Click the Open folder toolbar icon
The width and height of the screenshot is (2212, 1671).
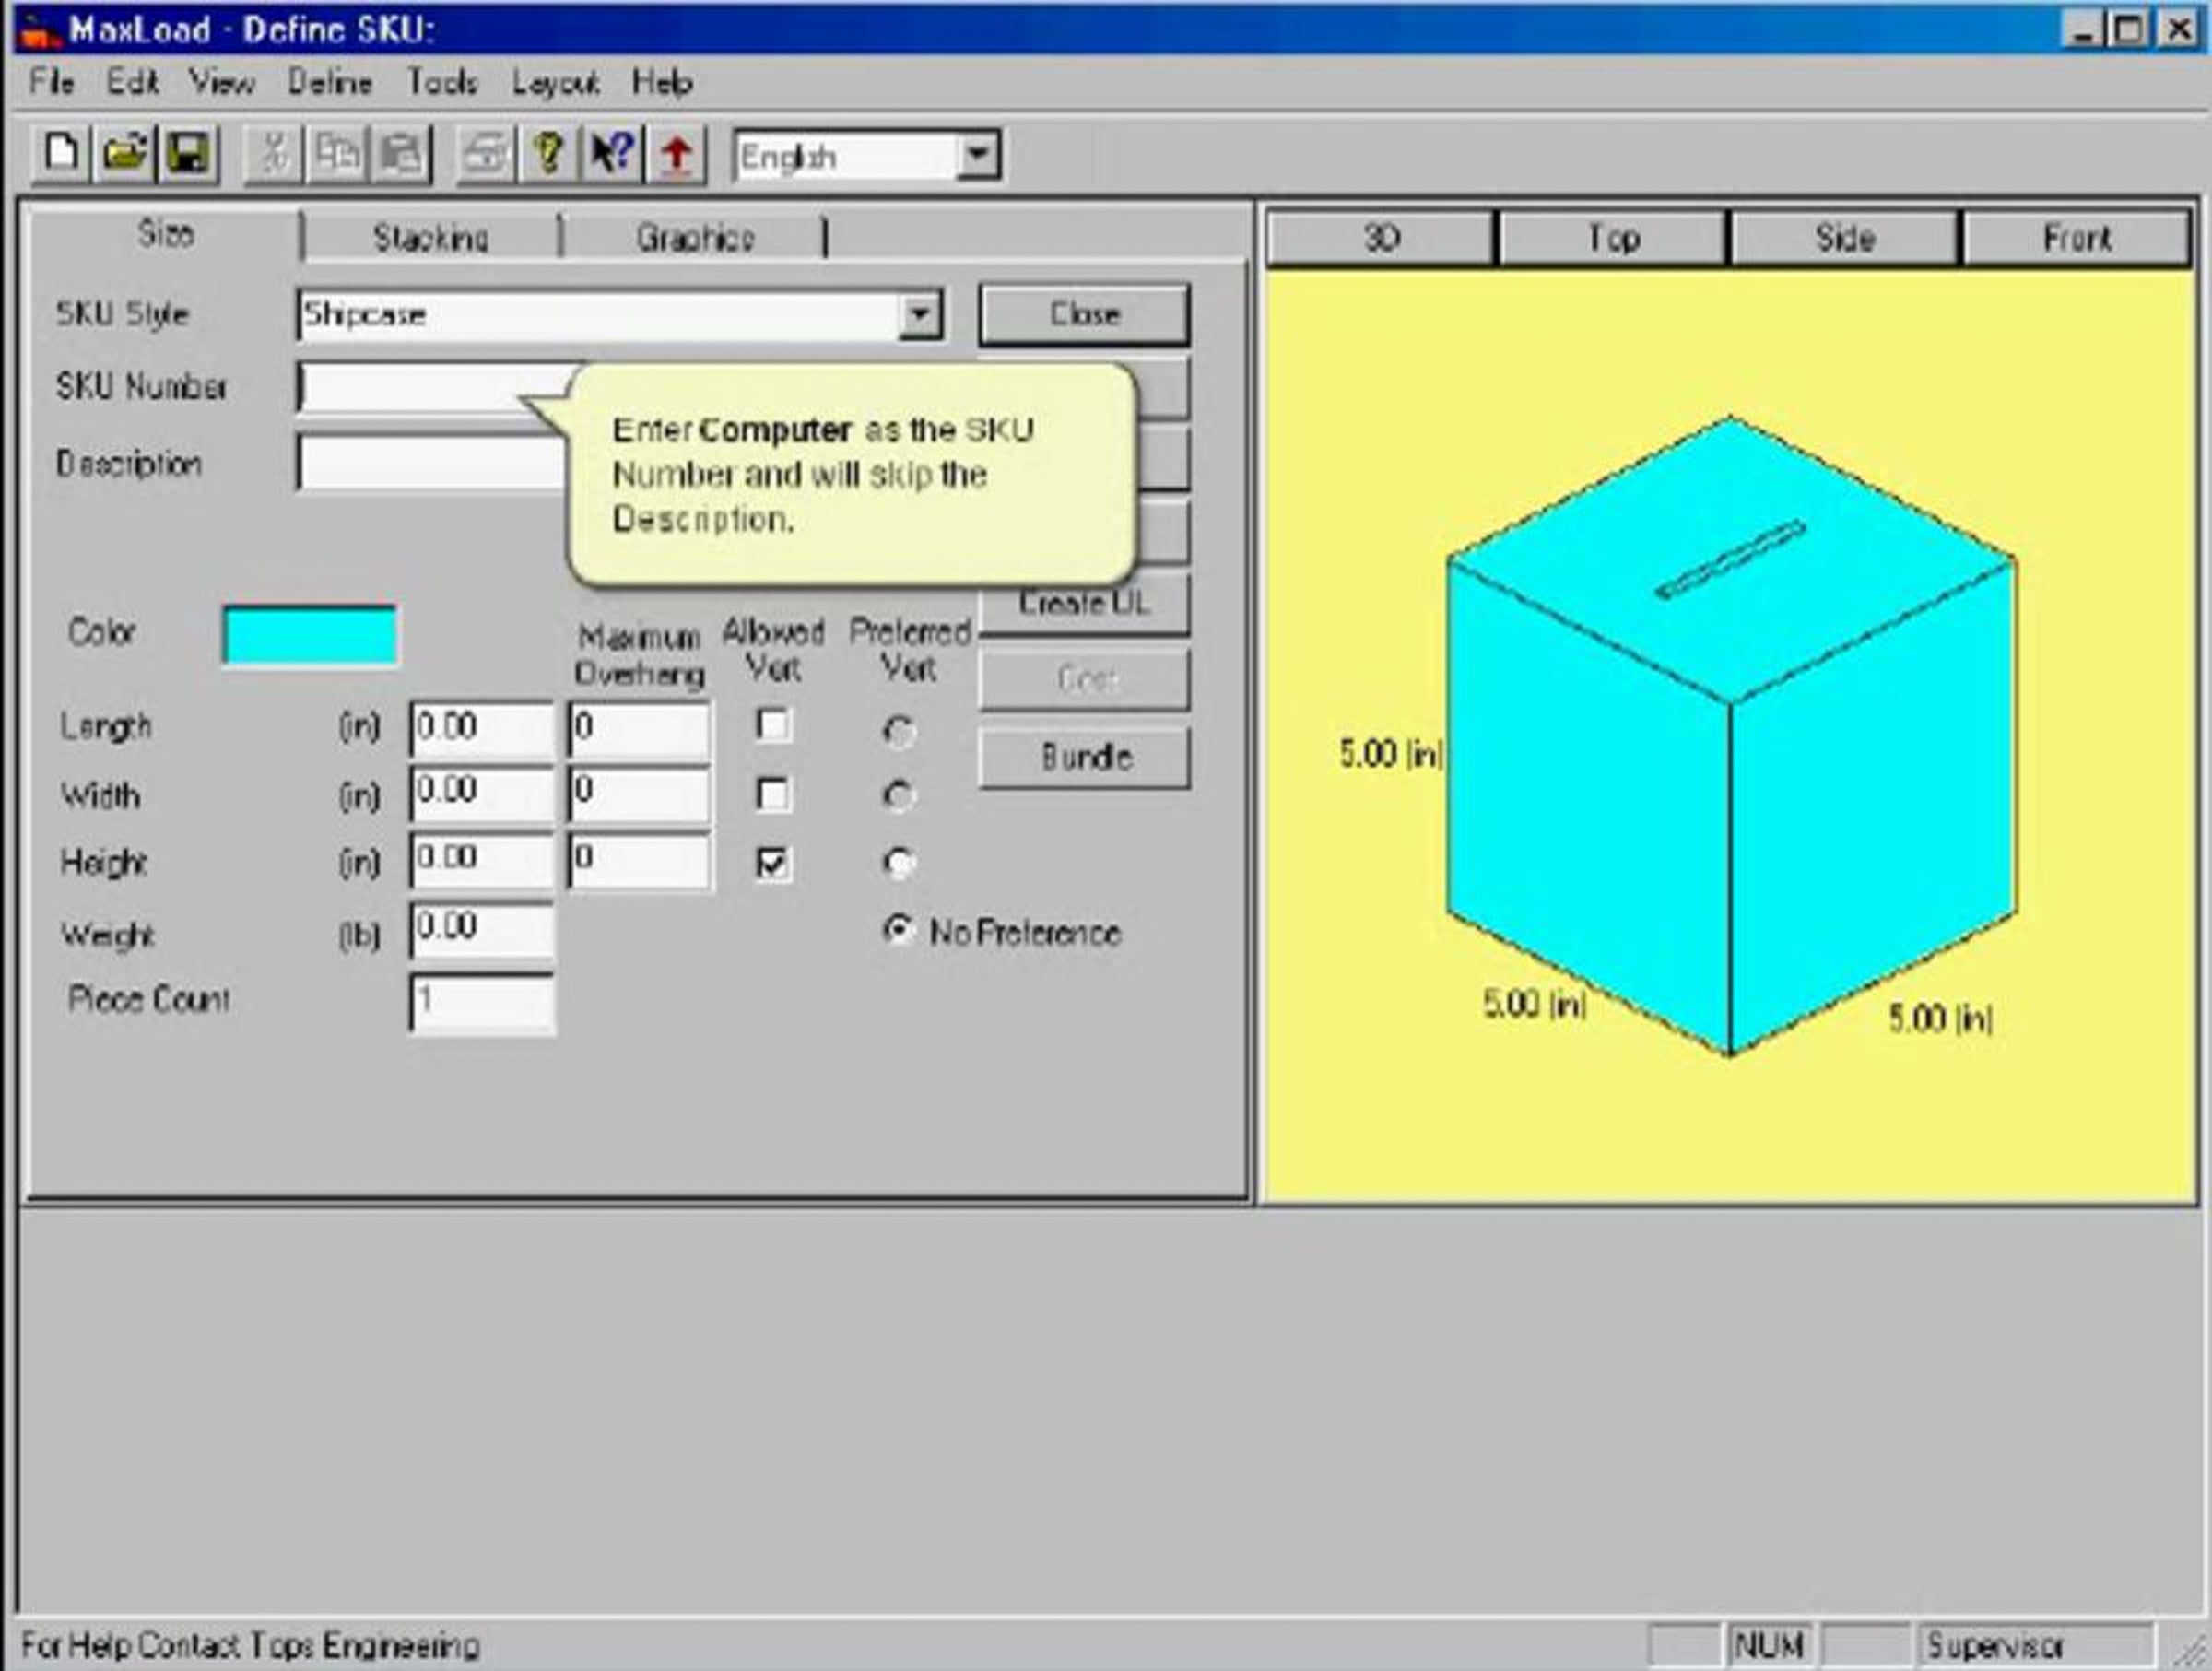point(124,154)
